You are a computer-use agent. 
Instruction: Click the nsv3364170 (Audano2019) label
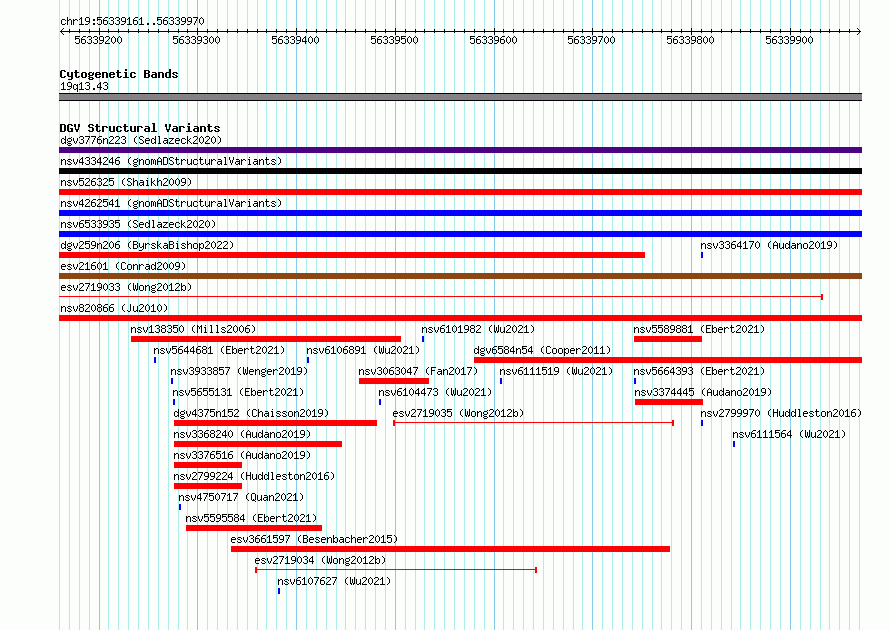pos(769,245)
